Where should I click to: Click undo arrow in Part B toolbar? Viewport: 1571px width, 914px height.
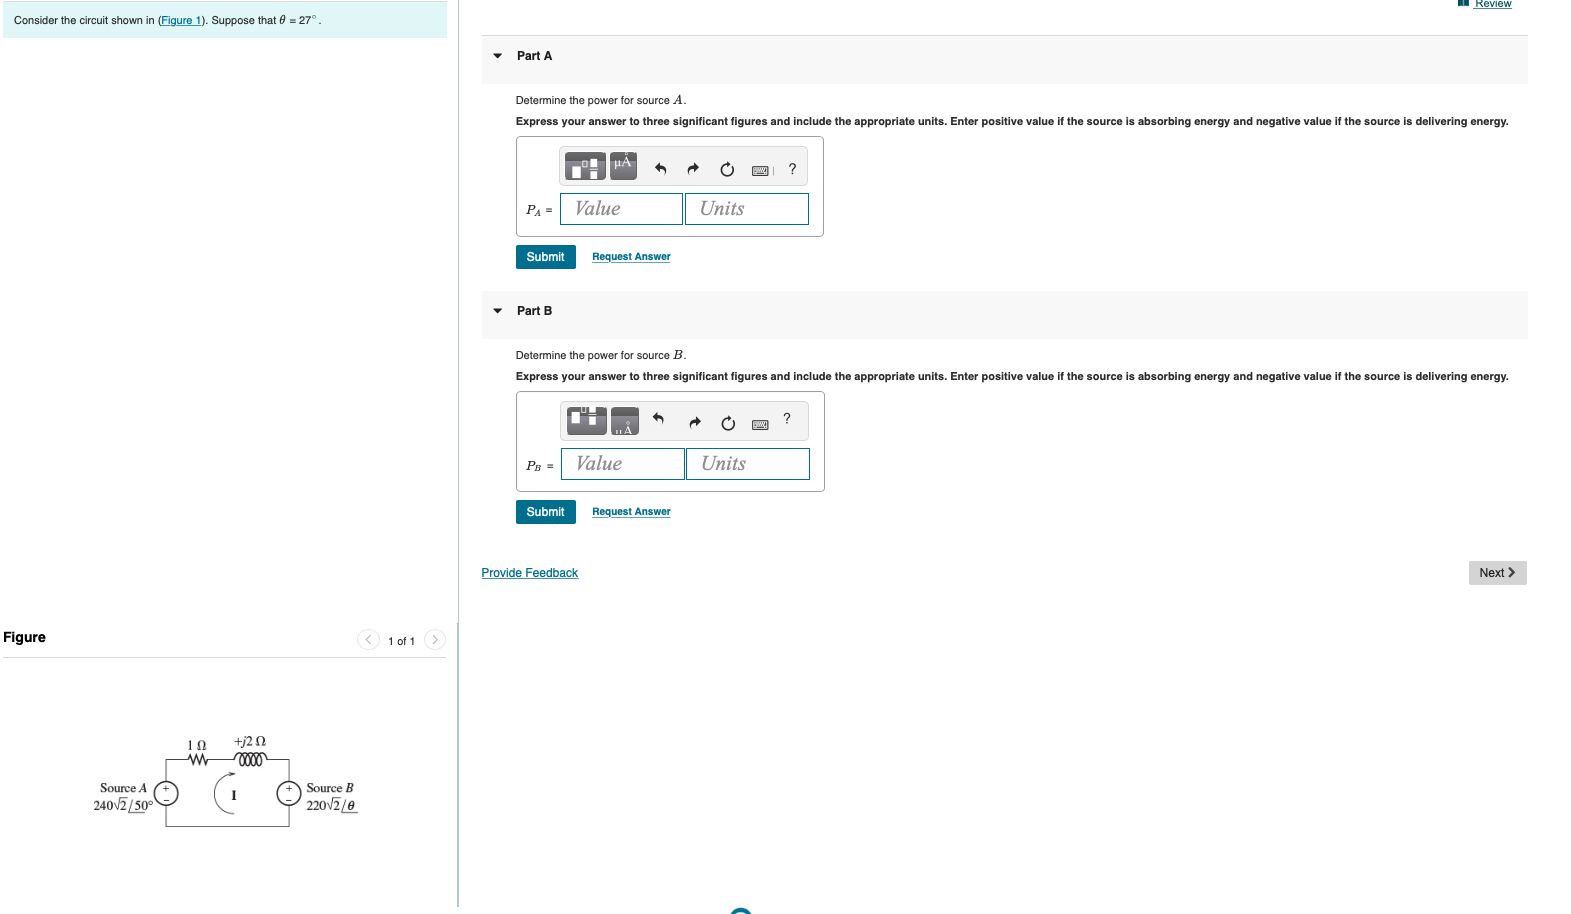coord(658,418)
